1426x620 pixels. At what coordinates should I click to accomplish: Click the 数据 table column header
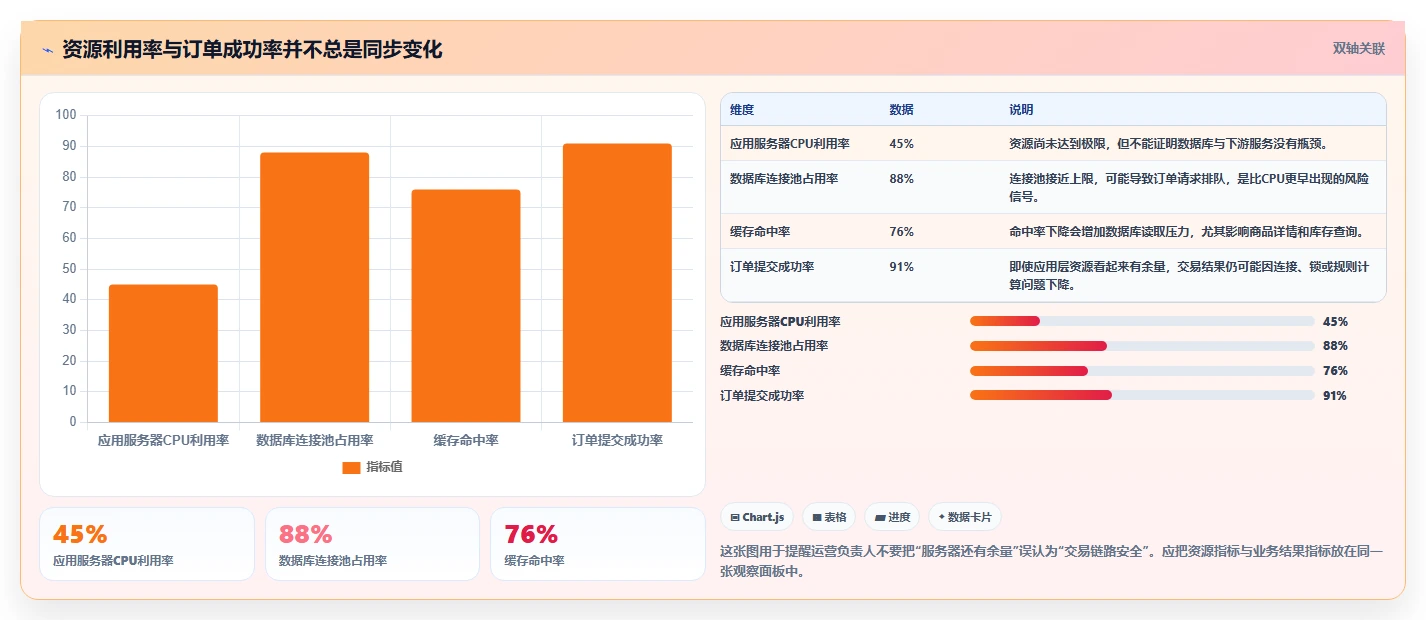pos(901,110)
